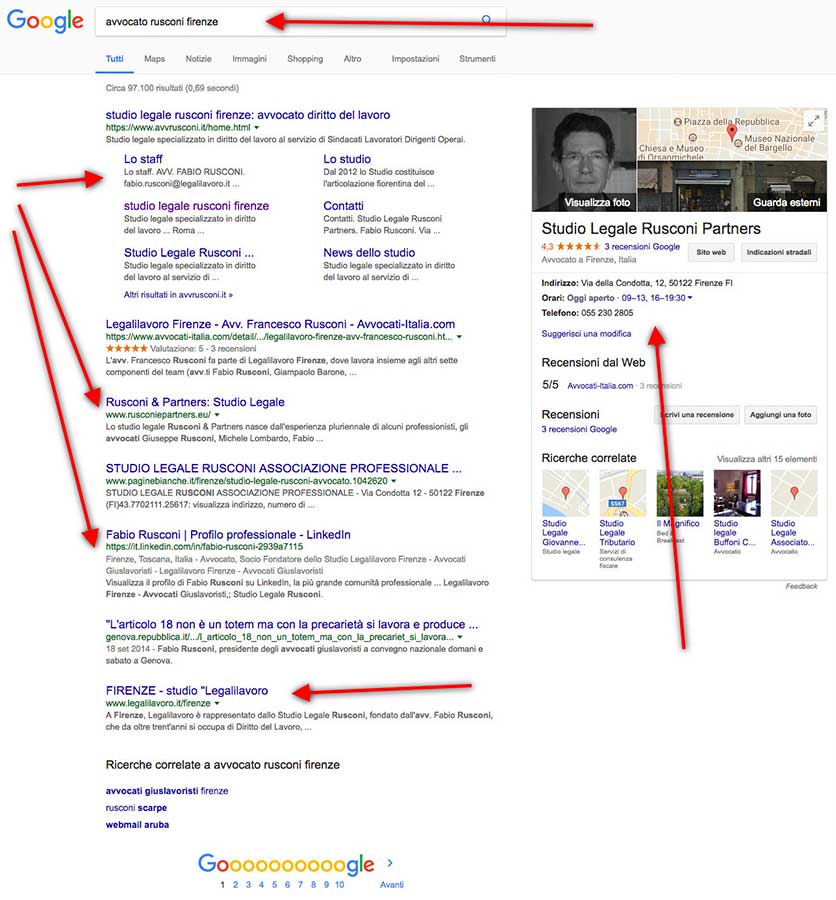Click the red map pin on the map

click(x=732, y=132)
